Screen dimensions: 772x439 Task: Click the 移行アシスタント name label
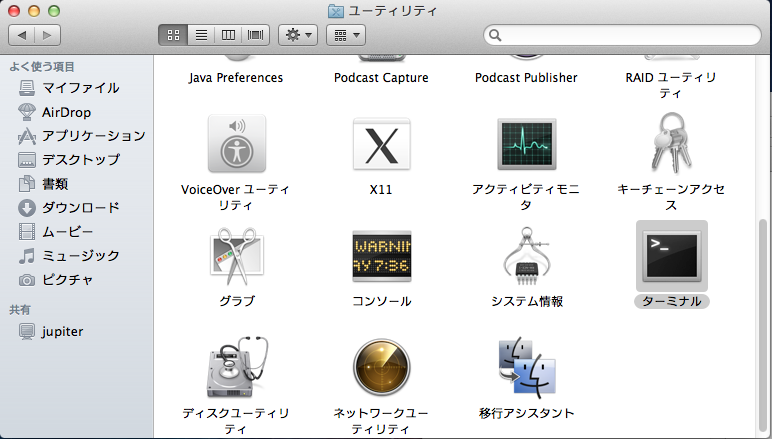(x=527, y=413)
